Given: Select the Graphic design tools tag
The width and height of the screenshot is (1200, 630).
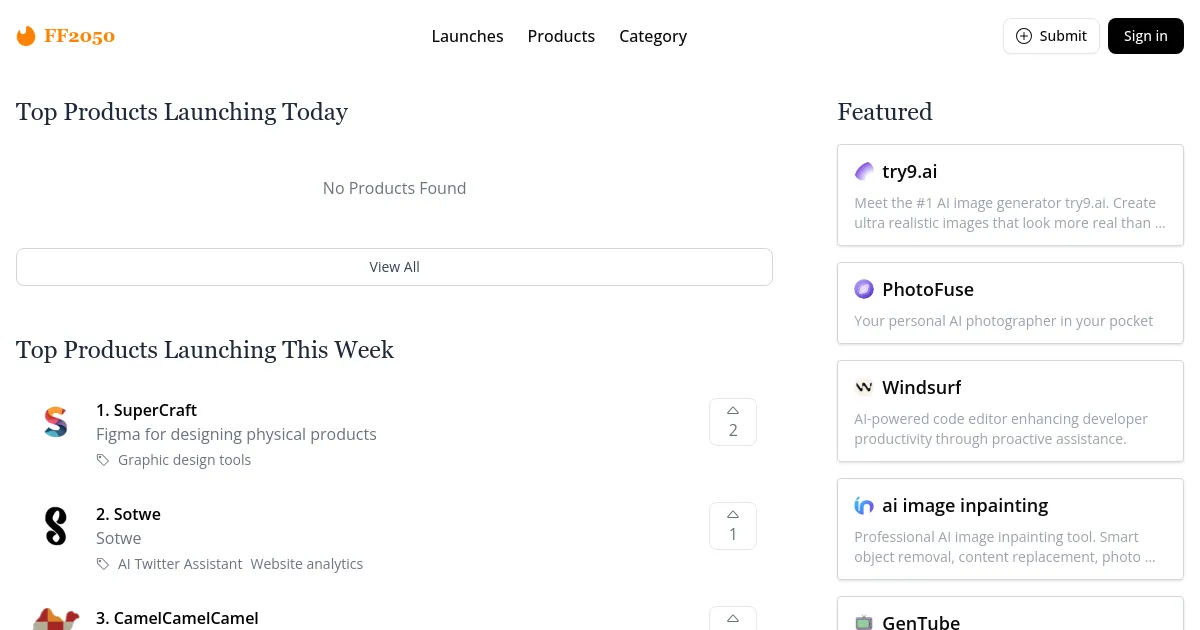Looking at the screenshot, I should pyautogui.click(x=184, y=460).
